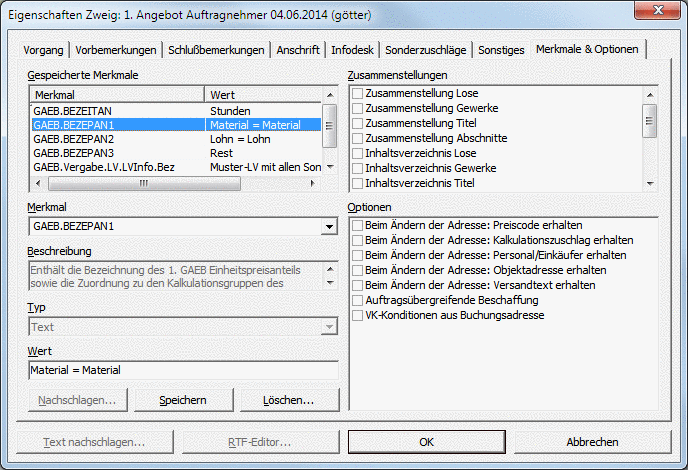The width and height of the screenshot is (688, 470).
Task: Toggle Zusammenstellung Abschnitte checkbox
Action: (358, 138)
